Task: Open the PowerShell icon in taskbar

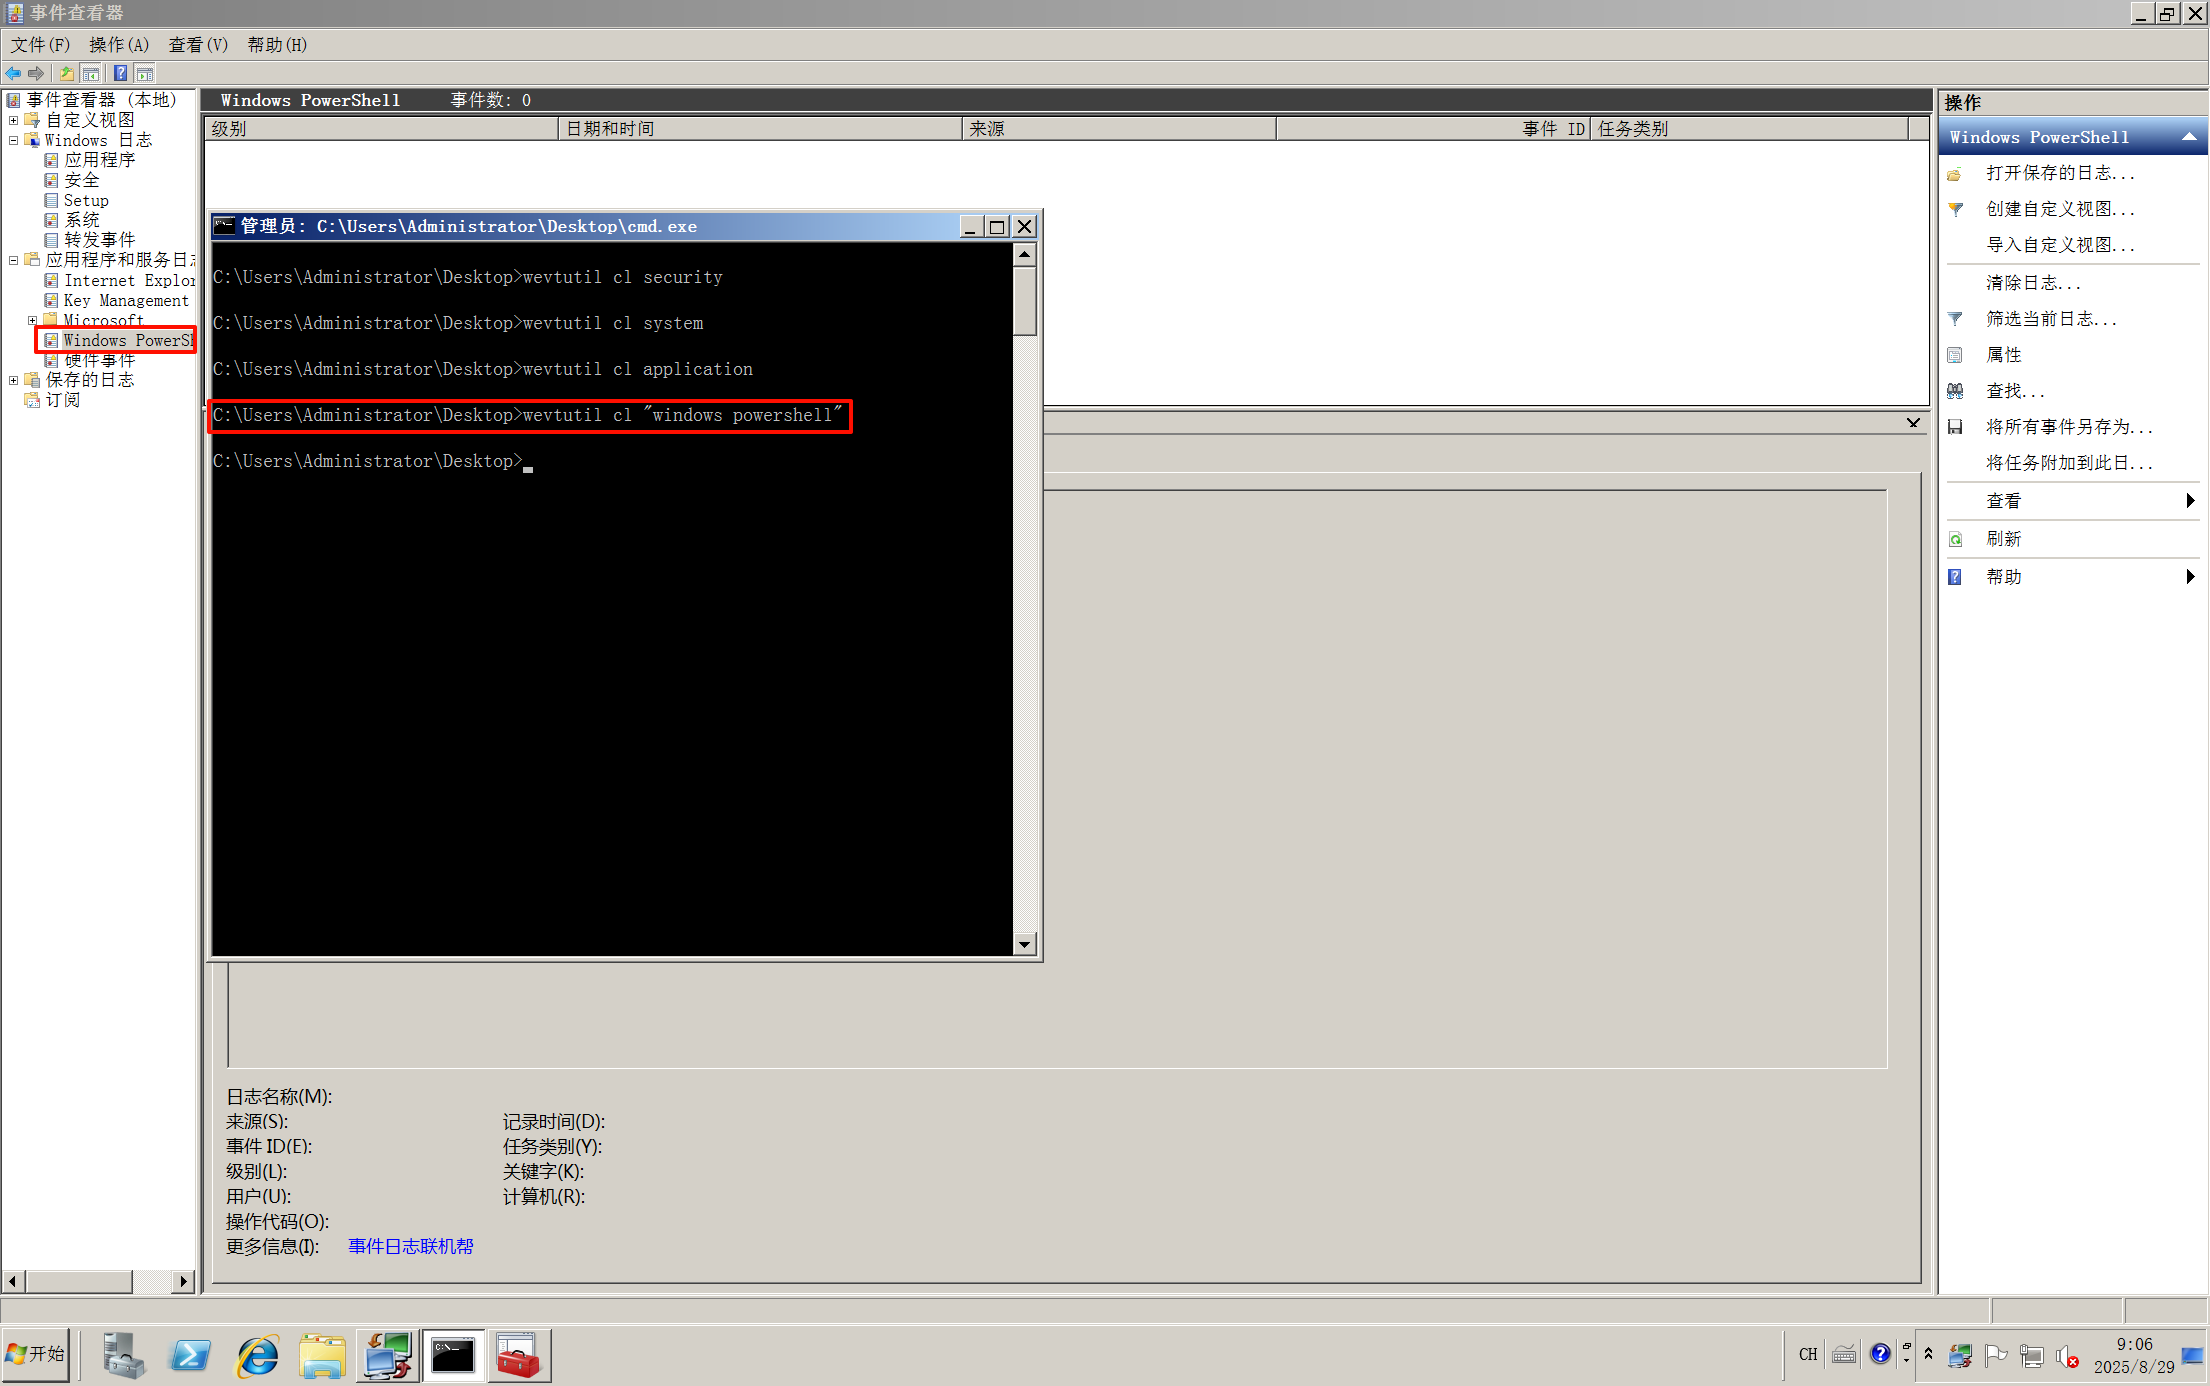Action: point(190,1356)
